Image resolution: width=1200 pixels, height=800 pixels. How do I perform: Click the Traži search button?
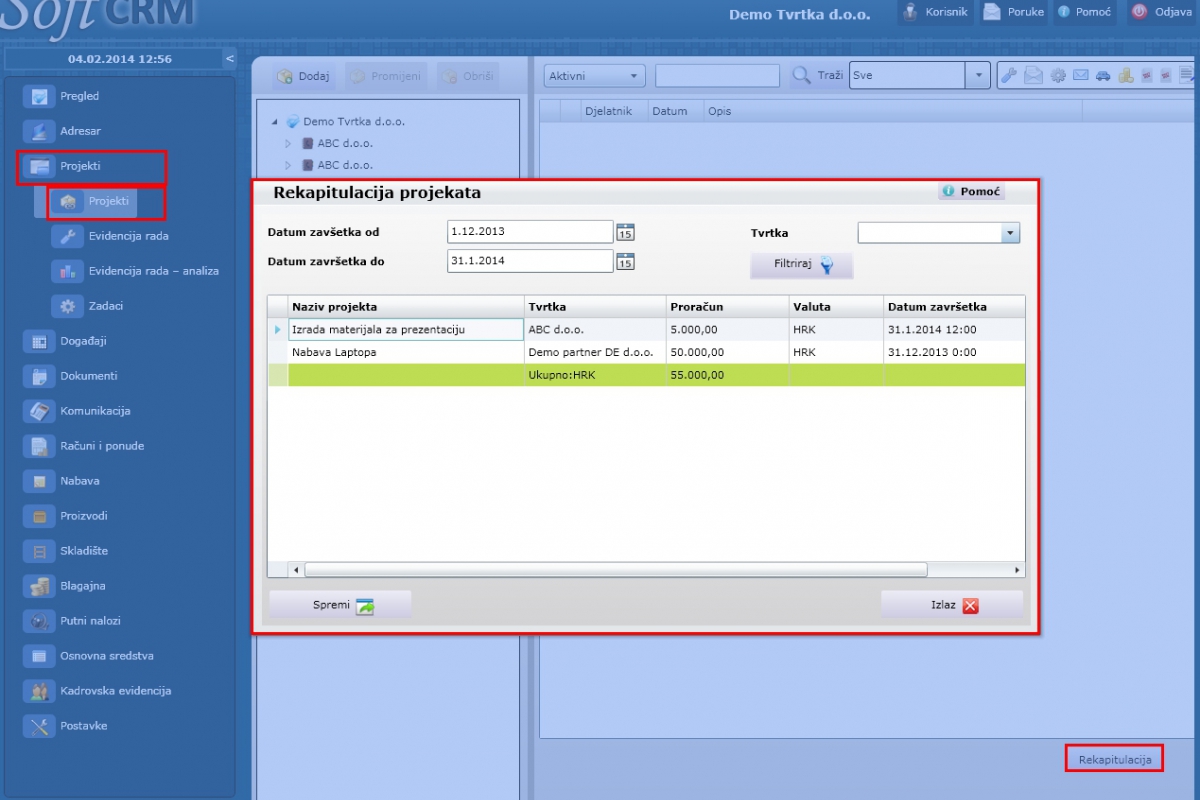[816, 75]
